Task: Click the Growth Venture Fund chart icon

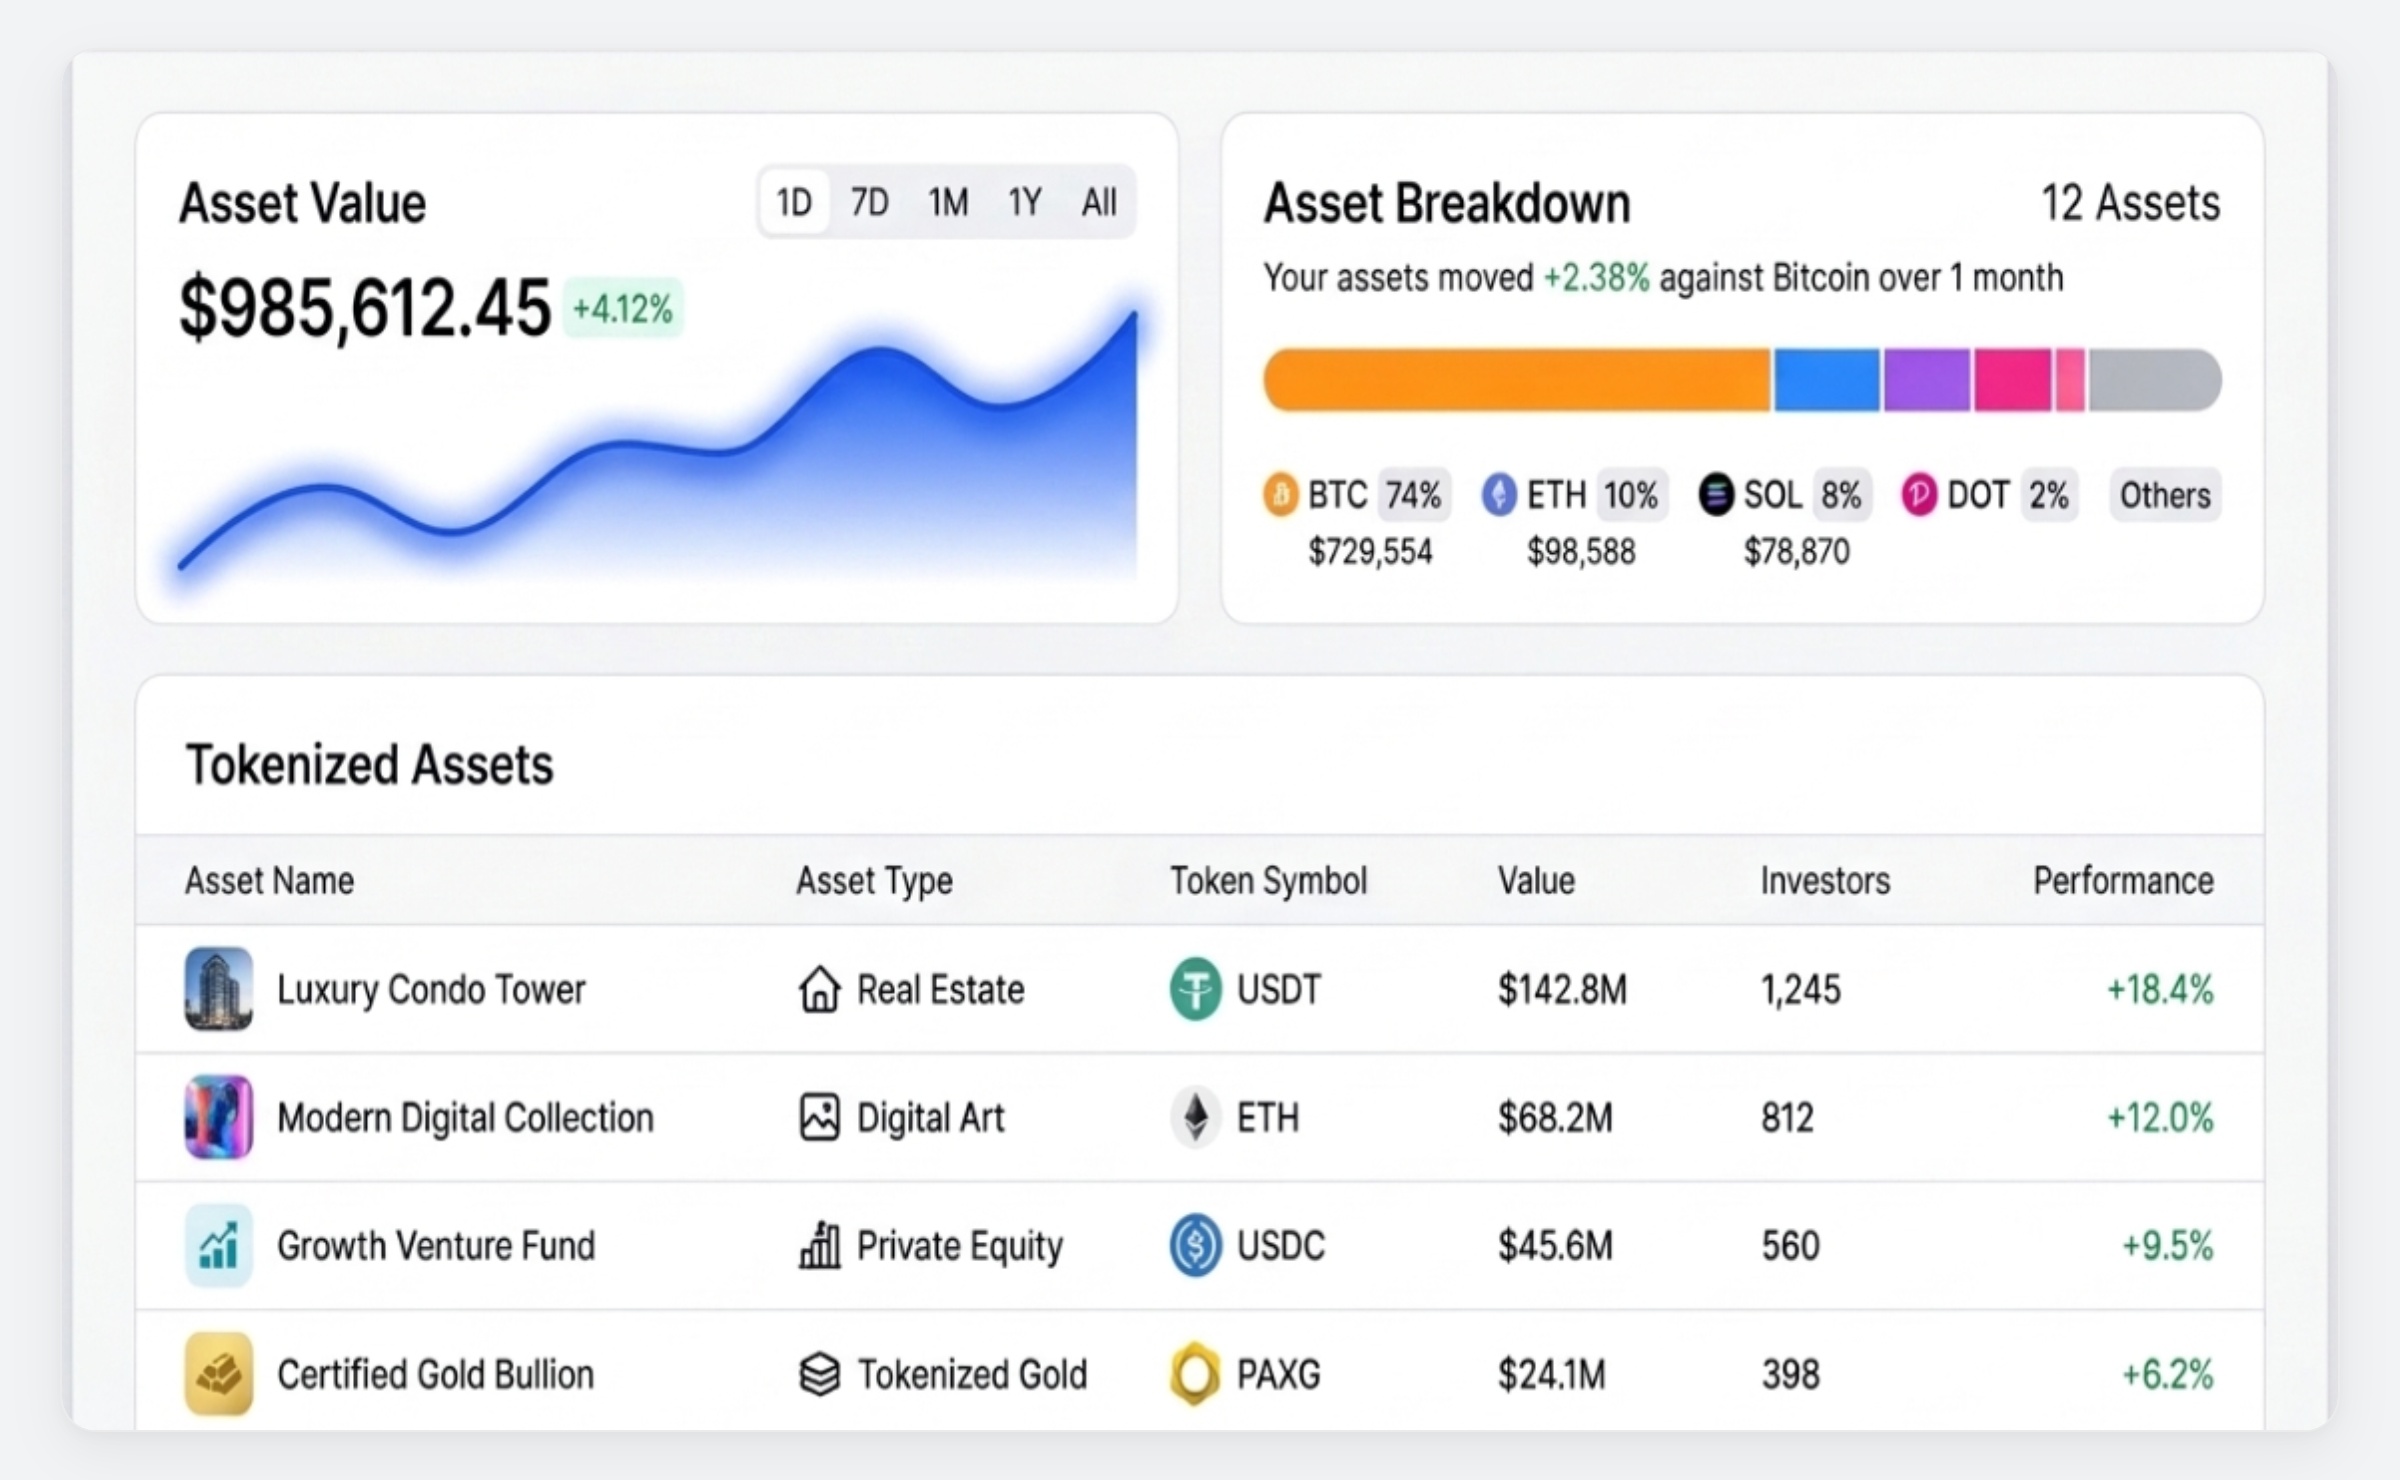Action: [x=219, y=1245]
